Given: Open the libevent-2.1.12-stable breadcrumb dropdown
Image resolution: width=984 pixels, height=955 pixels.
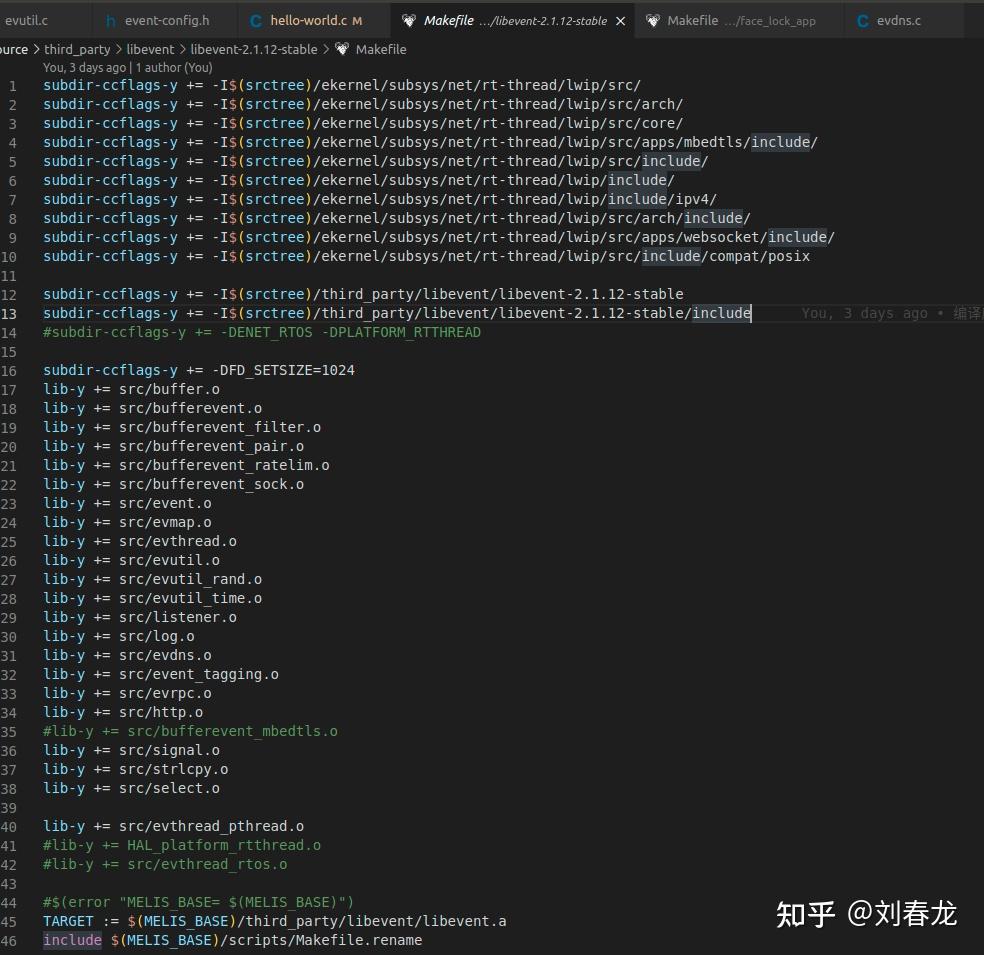Looking at the screenshot, I should [x=254, y=49].
